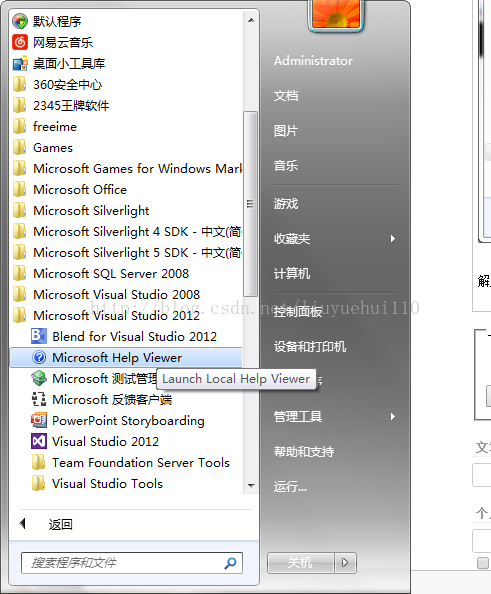
Task: Expand Microsoft Games for Windows Marketplace folder
Action: click(x=126, y=169)
